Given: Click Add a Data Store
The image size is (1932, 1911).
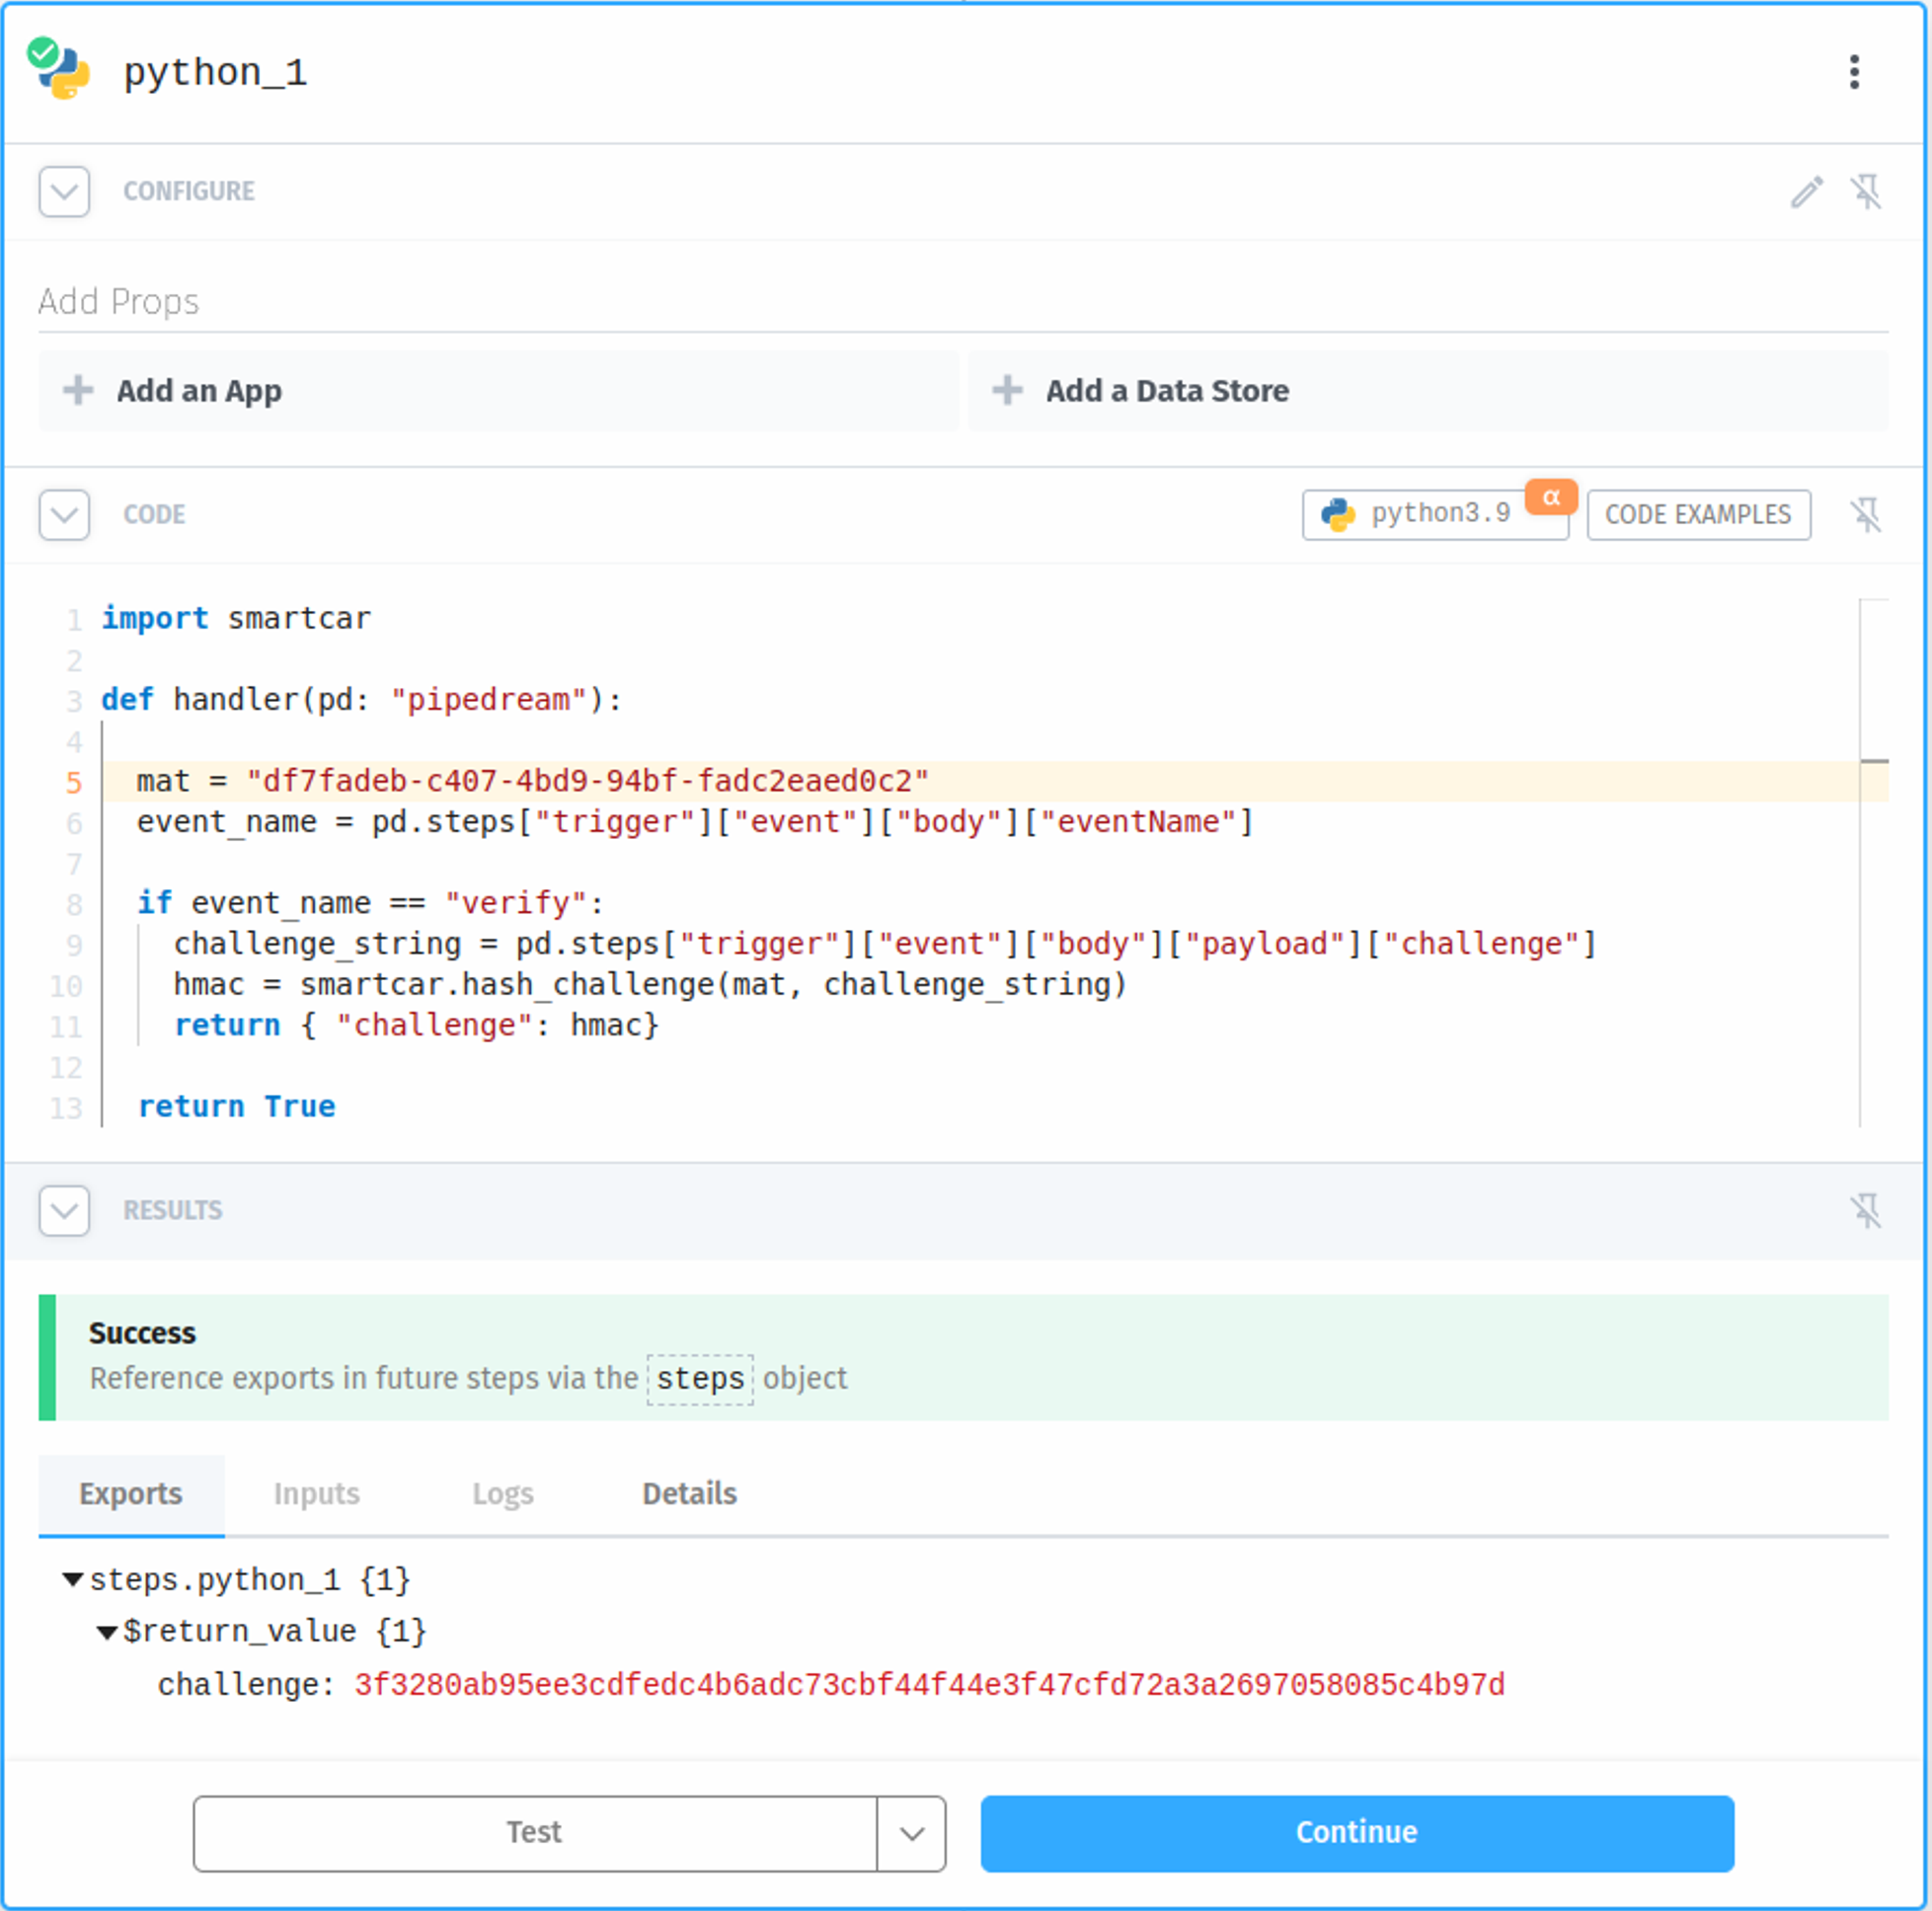Looking at the screenshot, I should coord(1428,390).
